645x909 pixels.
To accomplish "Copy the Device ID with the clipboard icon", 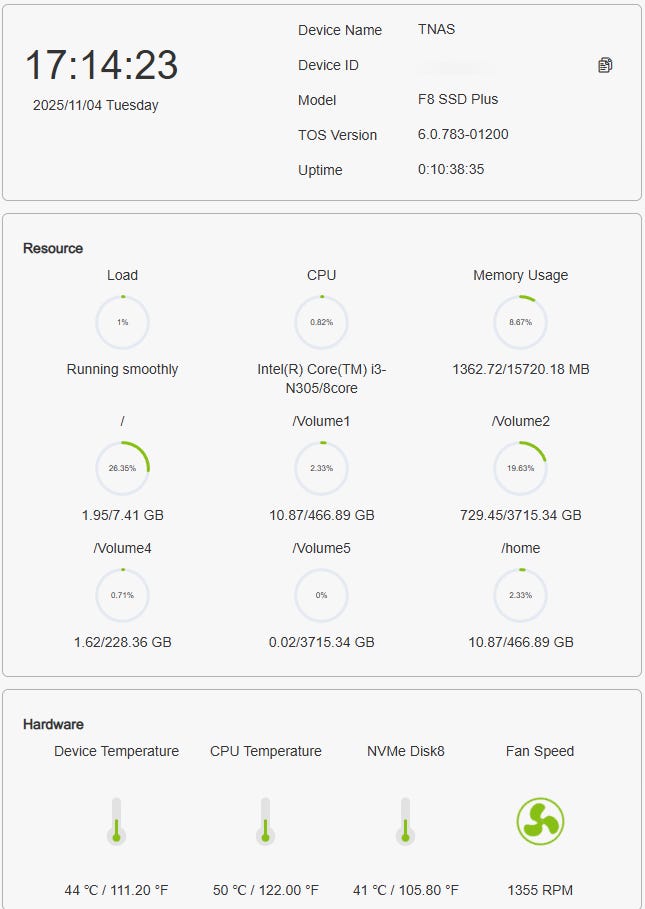I will click(605, 65).
